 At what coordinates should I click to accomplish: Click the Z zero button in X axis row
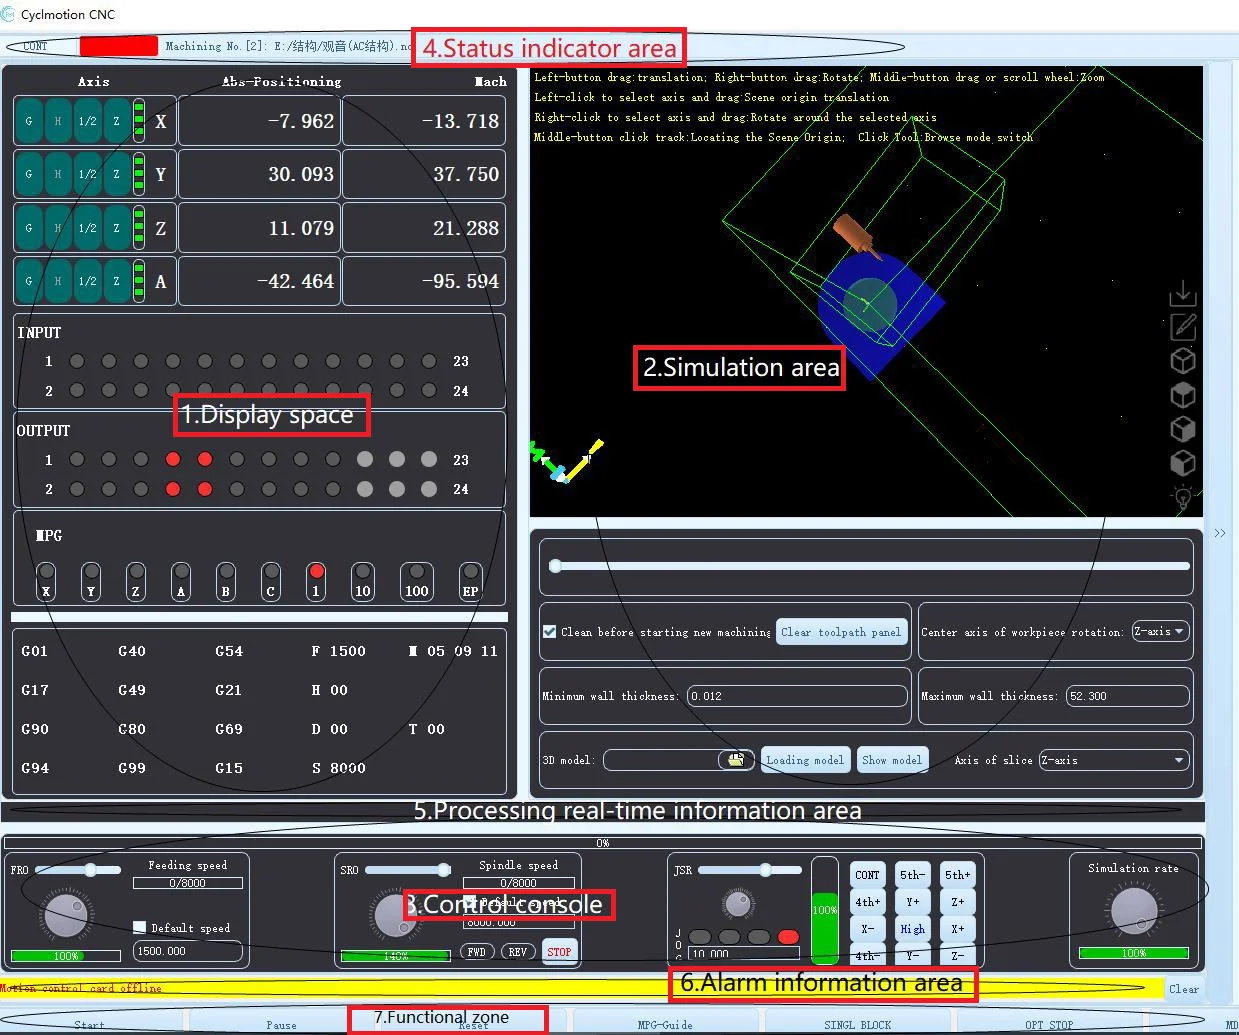point(116,121)
